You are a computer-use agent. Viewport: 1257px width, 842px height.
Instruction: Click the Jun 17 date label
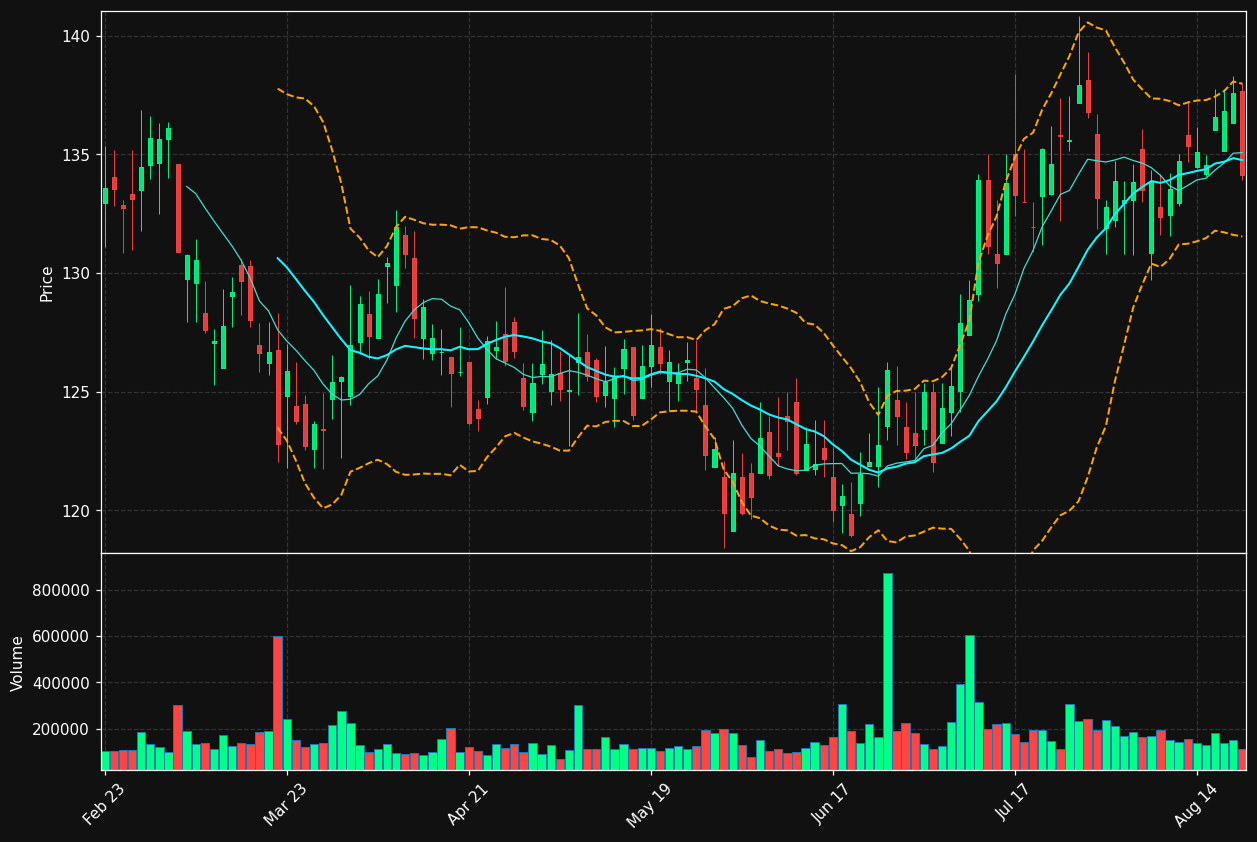(831, 803)
